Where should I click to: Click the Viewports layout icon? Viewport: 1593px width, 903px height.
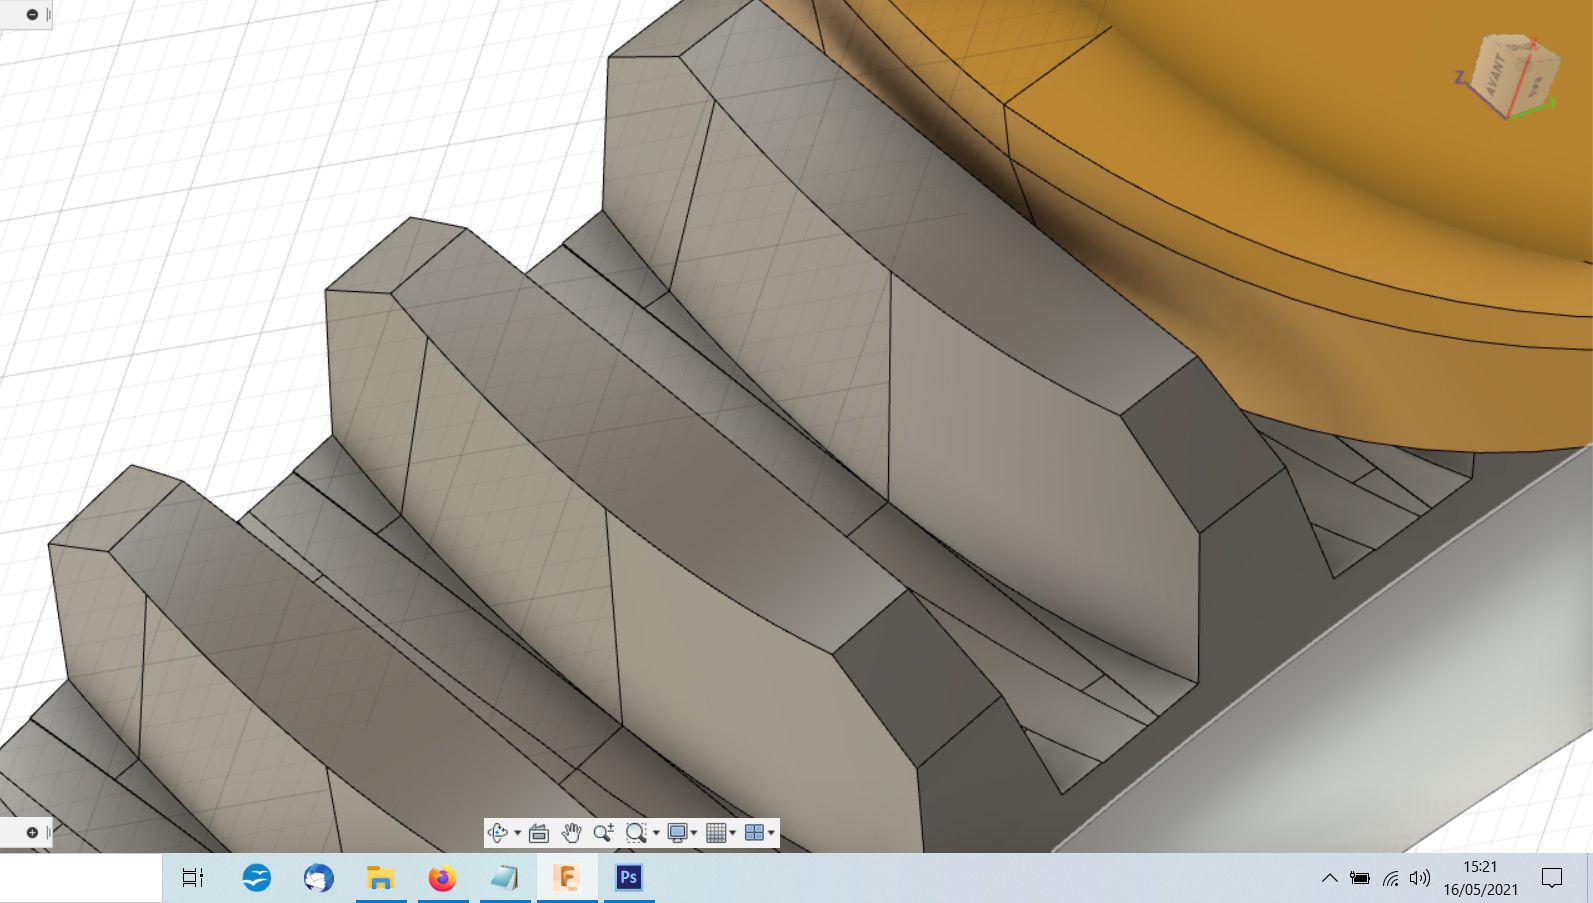pyautogui.click(x=755, y=832)
